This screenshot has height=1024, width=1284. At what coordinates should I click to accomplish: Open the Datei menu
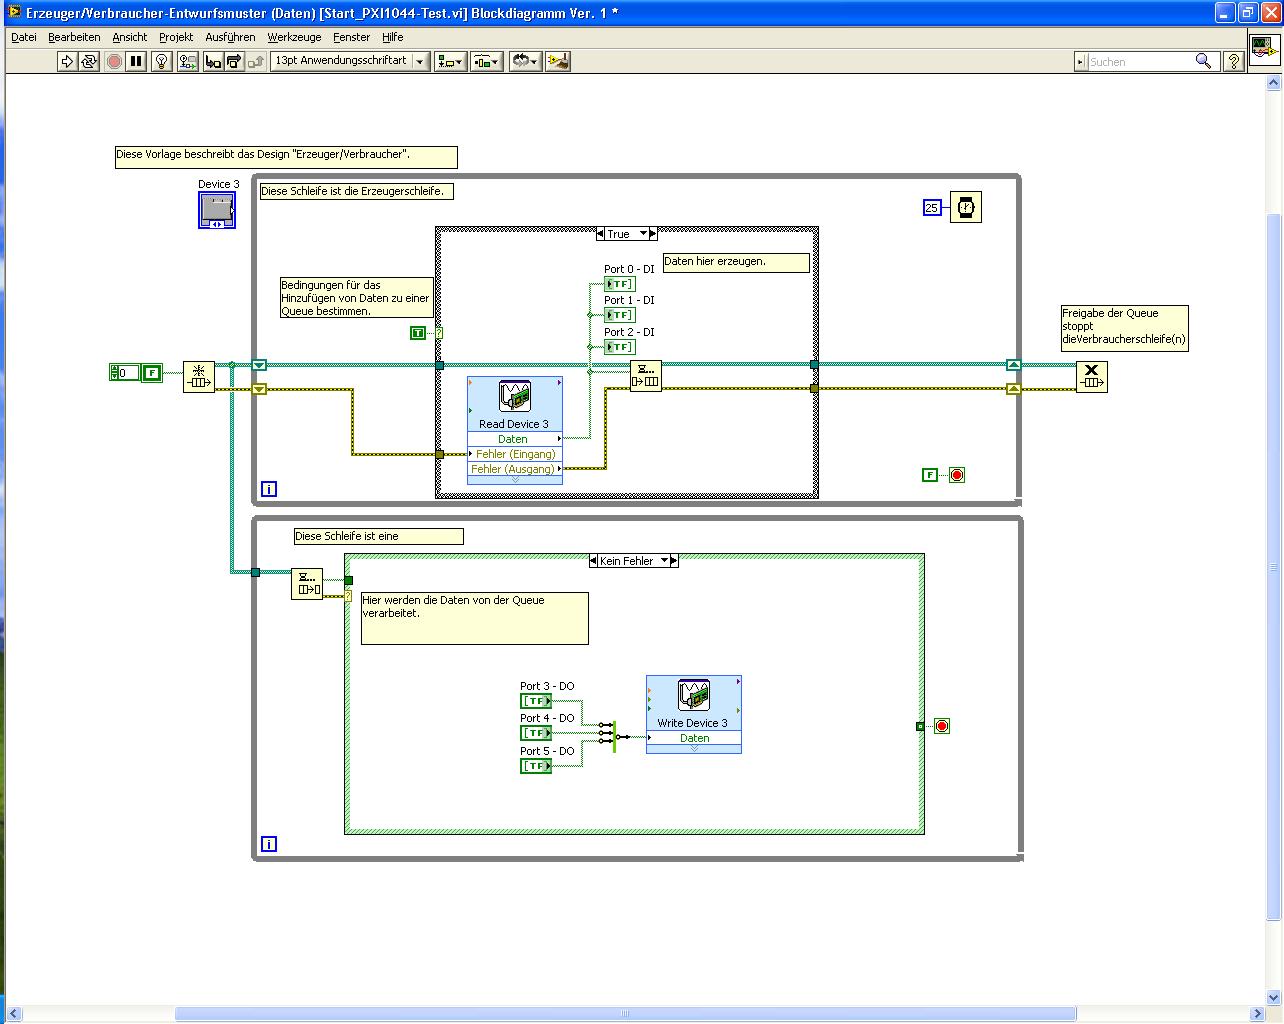[x=23, y=37]
